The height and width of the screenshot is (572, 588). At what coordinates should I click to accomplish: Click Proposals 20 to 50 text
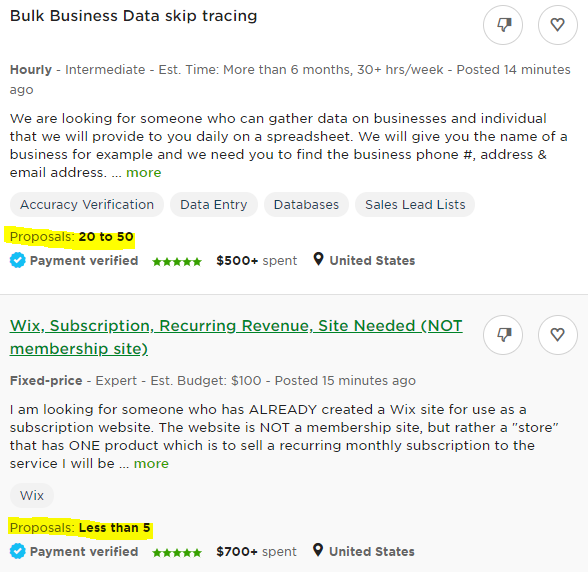72,237
